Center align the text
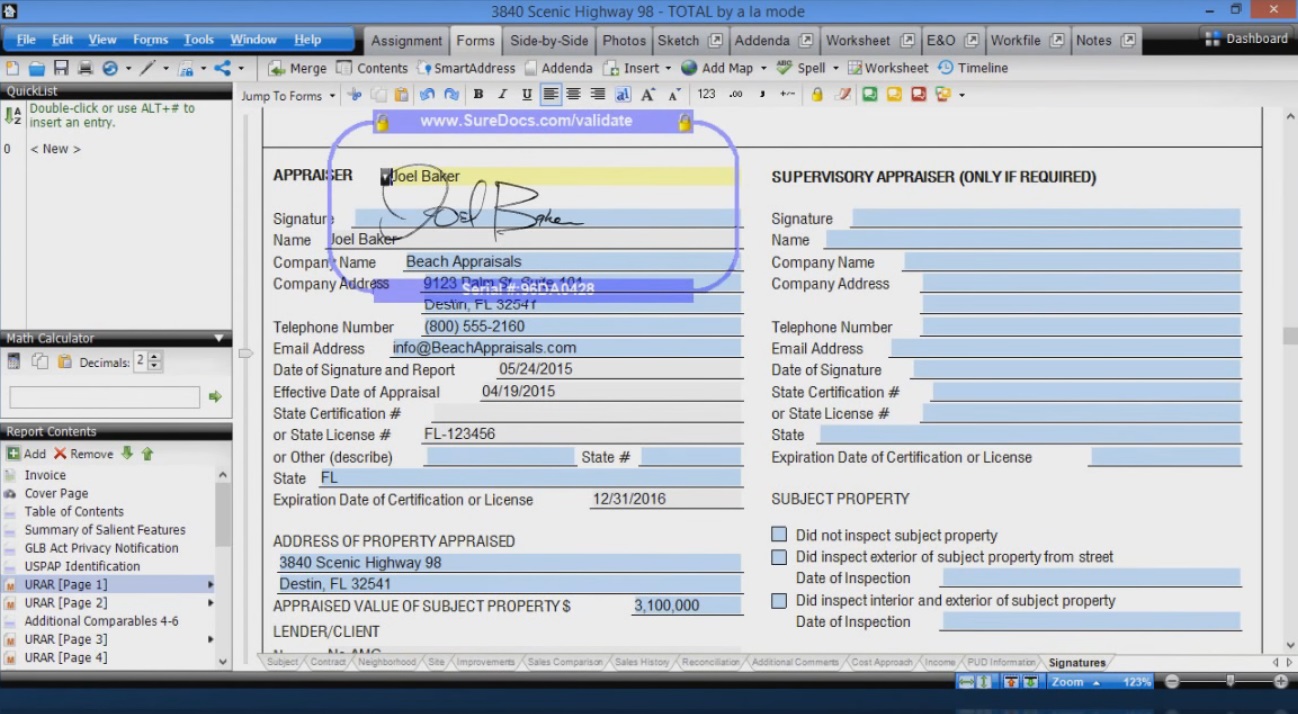The height and width of the screenshot is (714, 1298). click(x=573, y=95)
